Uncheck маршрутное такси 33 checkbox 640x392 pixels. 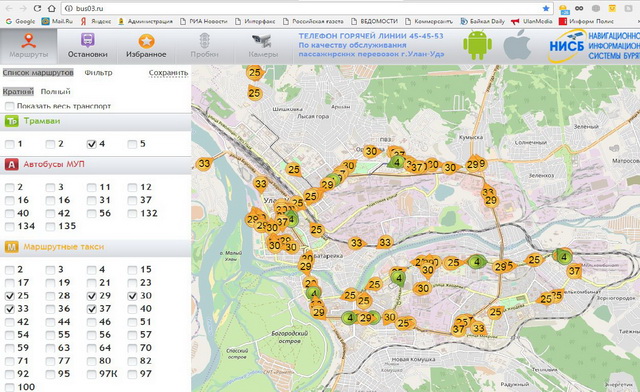pos(10,309)
